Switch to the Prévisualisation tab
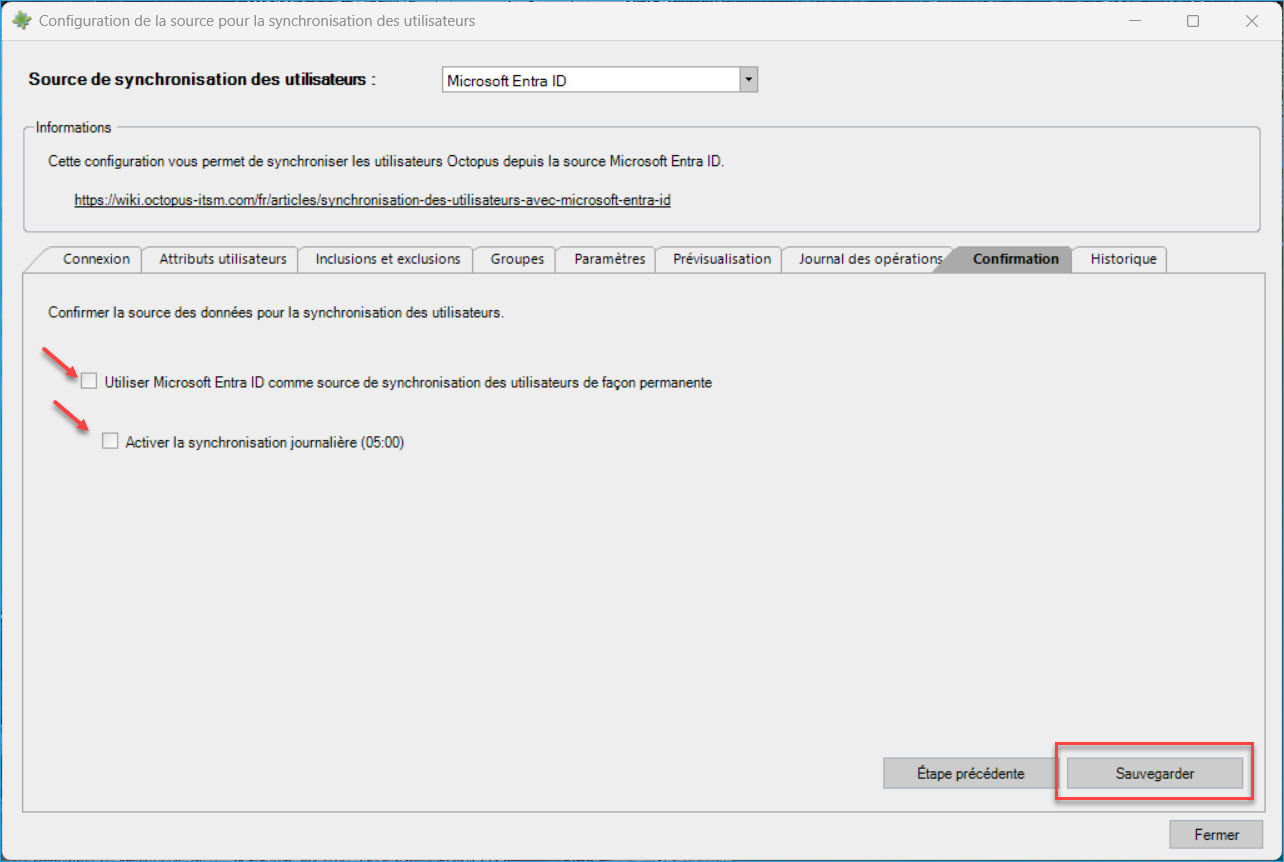The height and width of the screenshot is (862, 1284). (x=721, y=259)
